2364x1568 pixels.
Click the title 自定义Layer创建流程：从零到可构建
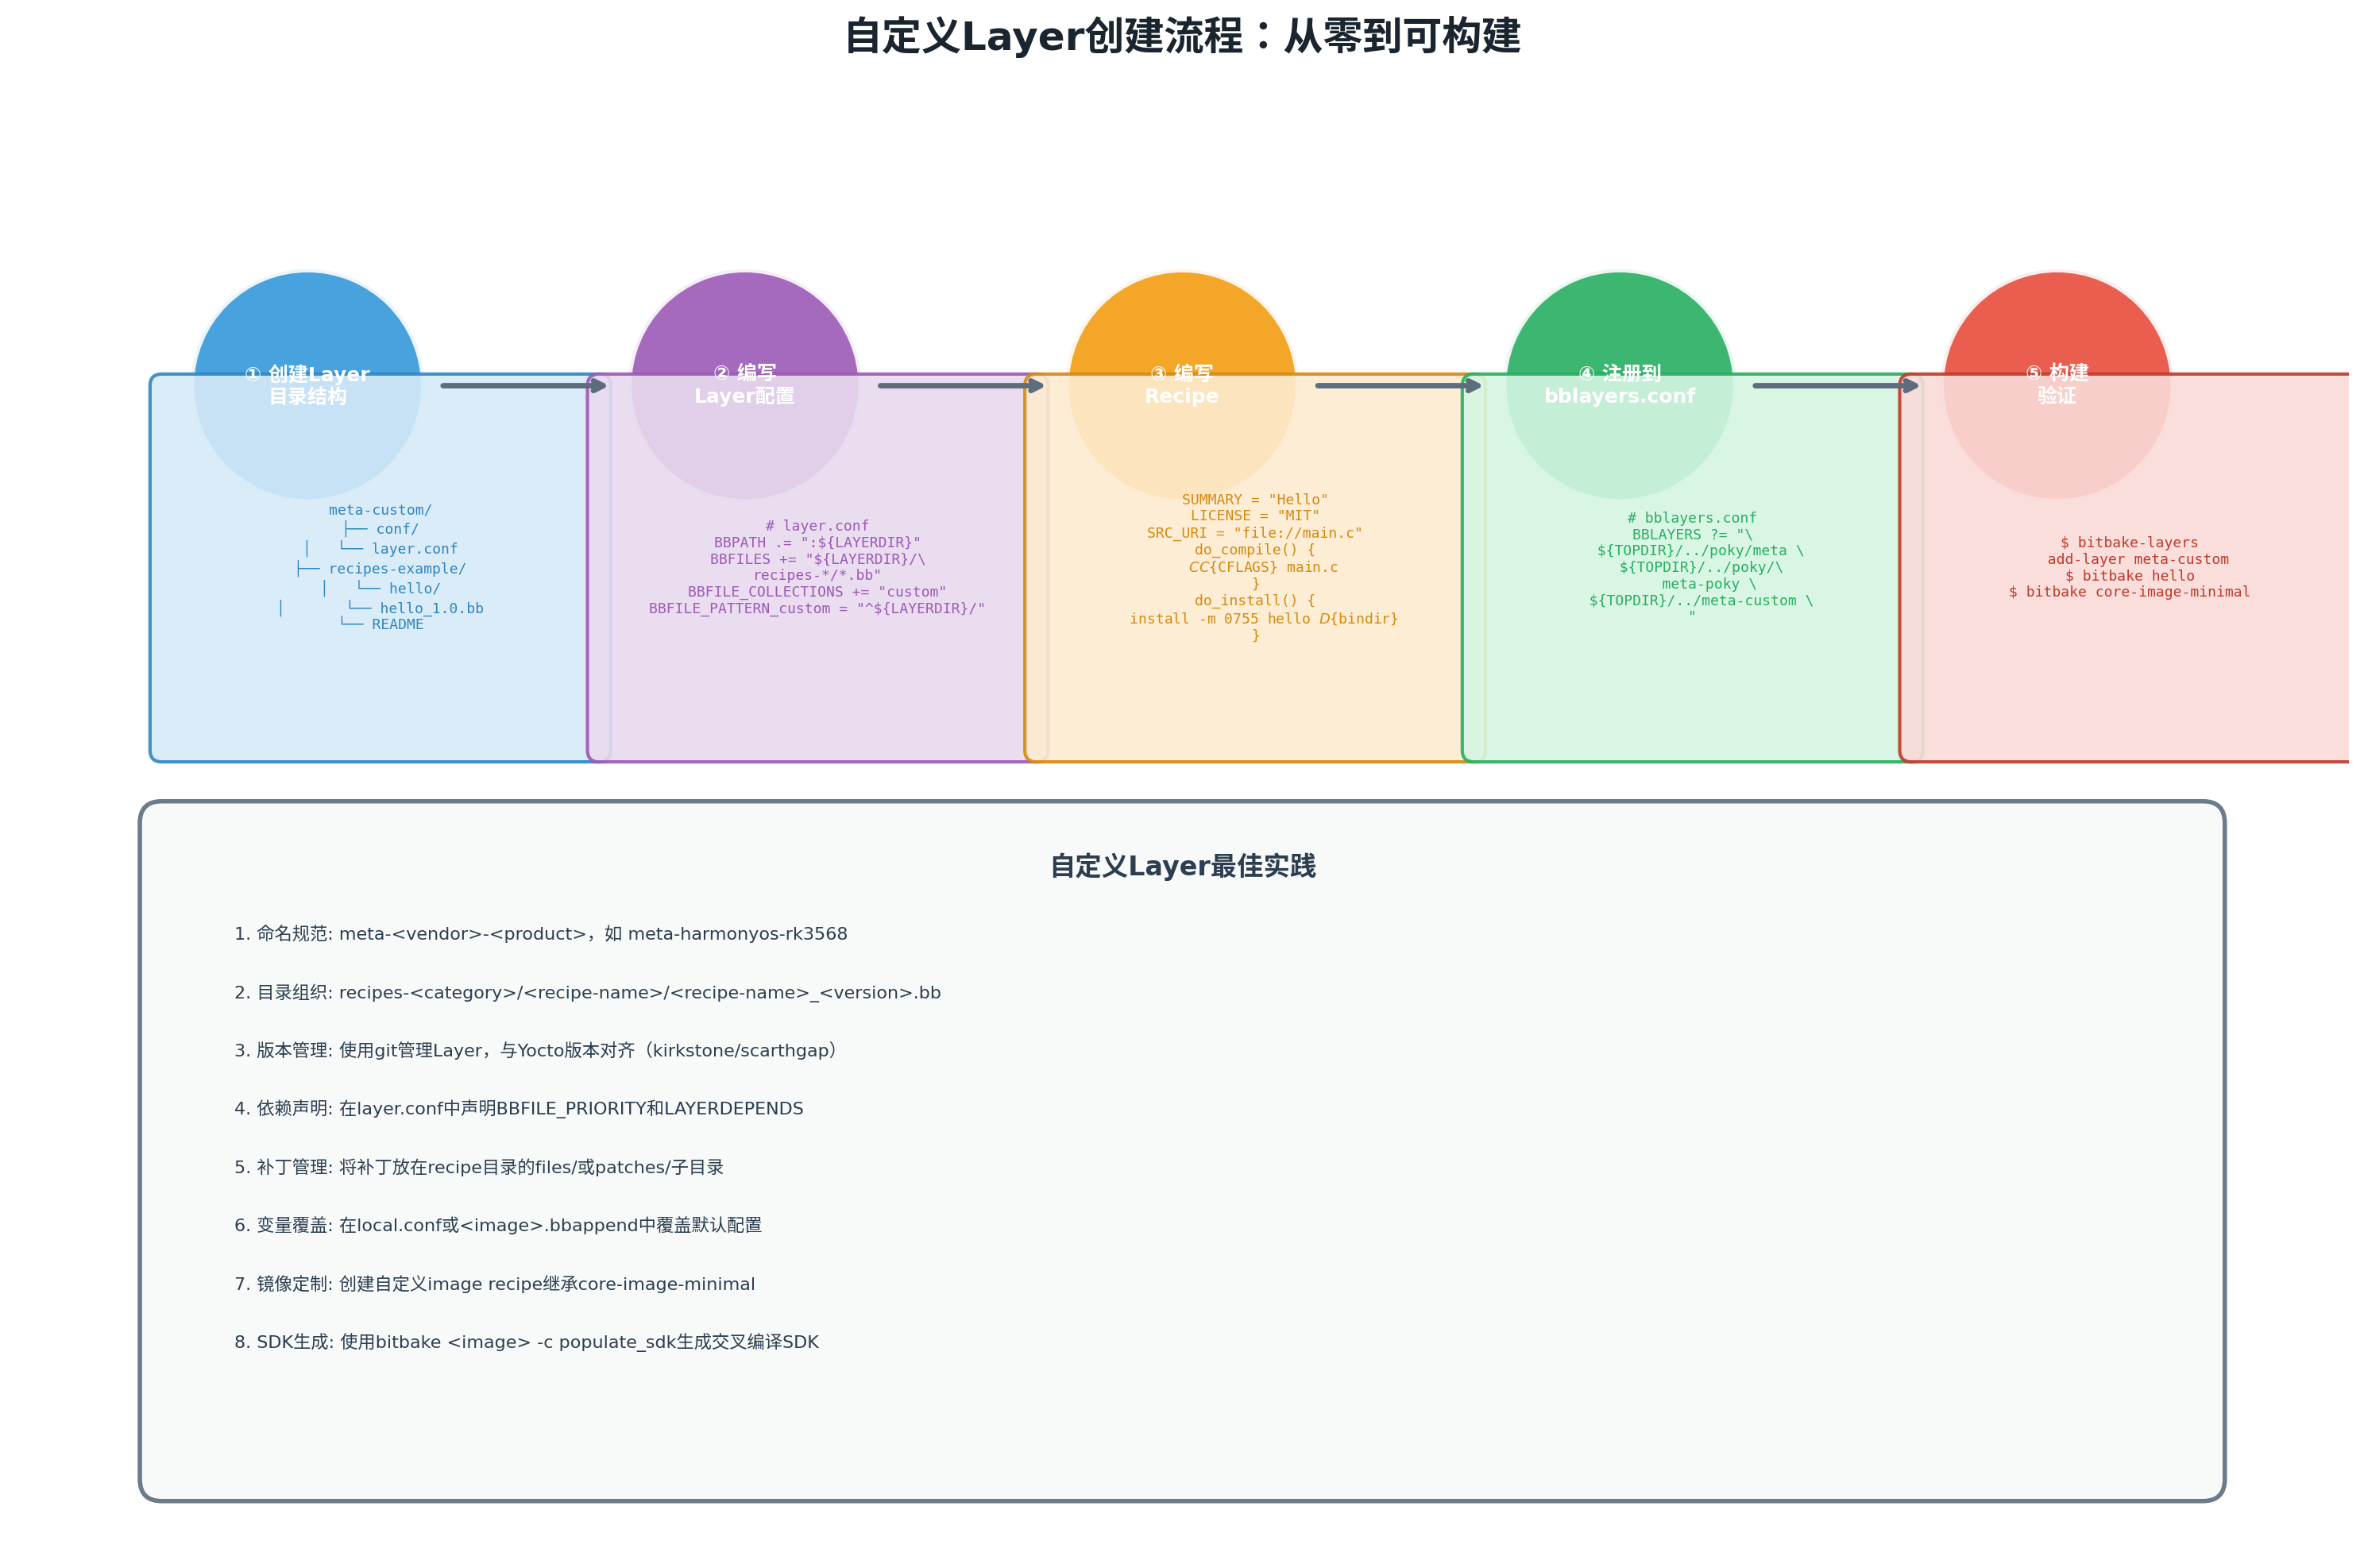[1182, 37]
